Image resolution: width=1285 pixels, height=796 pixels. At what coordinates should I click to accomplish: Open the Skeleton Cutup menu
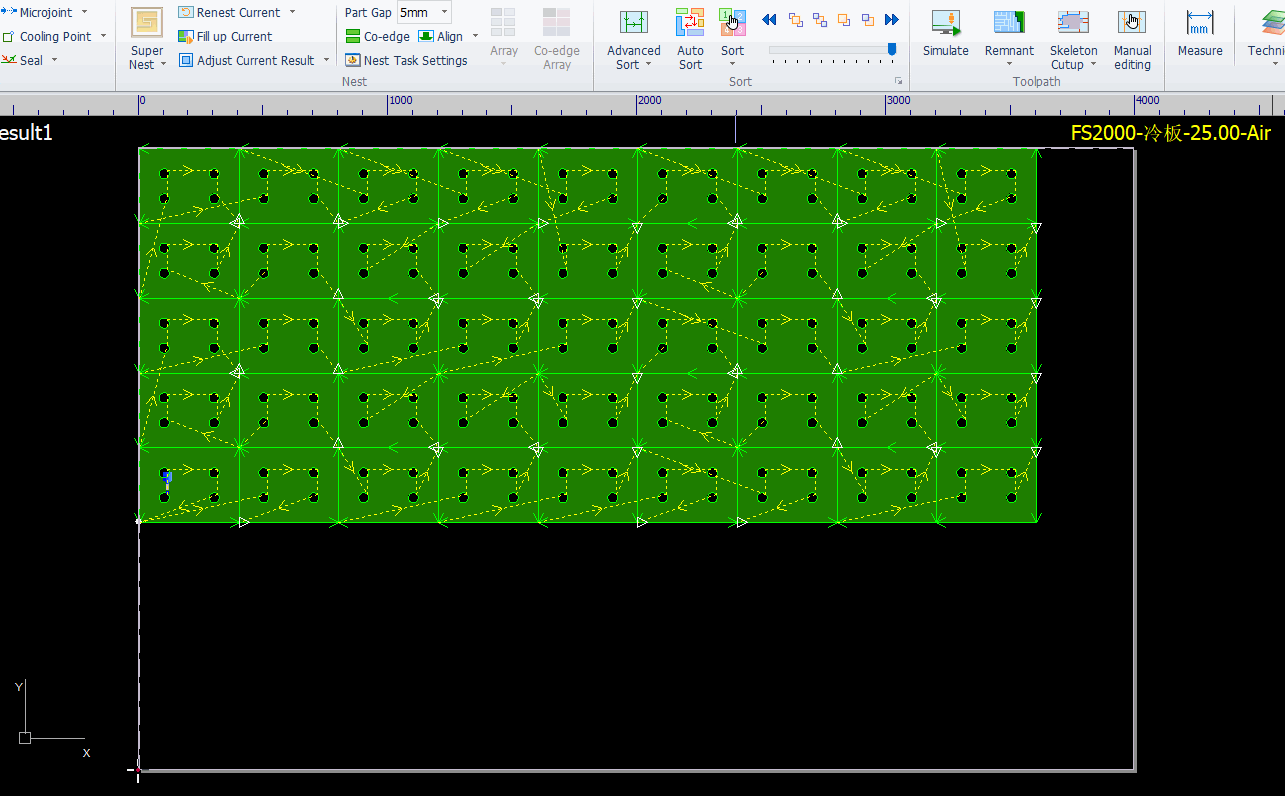pos(1093,65)
